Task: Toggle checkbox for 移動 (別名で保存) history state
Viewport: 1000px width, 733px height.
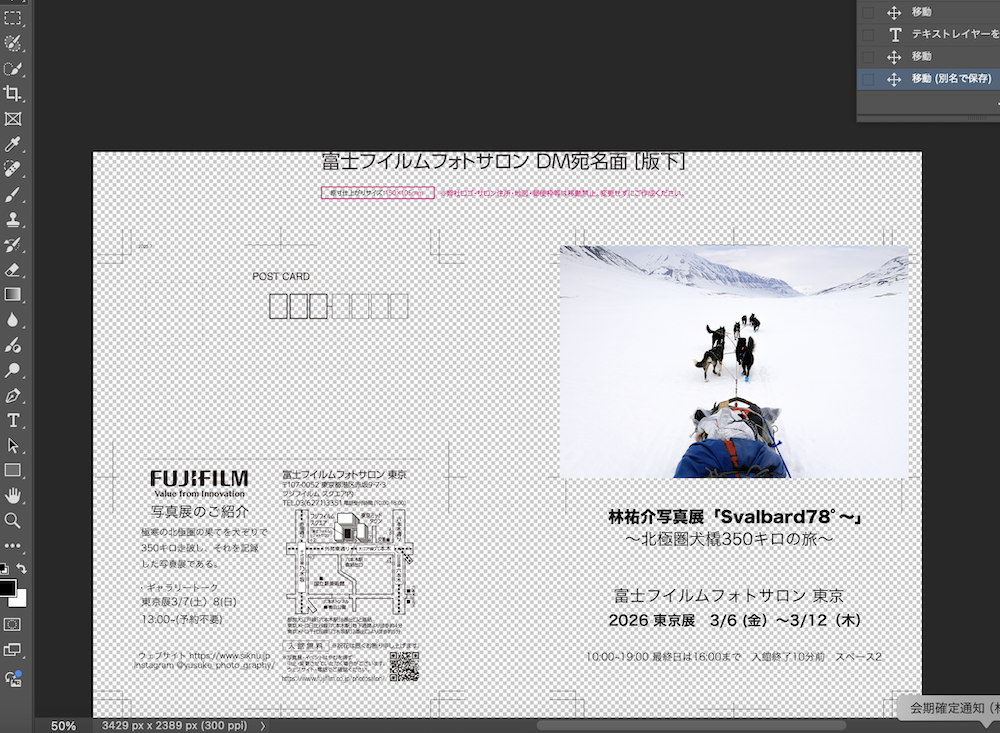Action: tap(868, 79)
